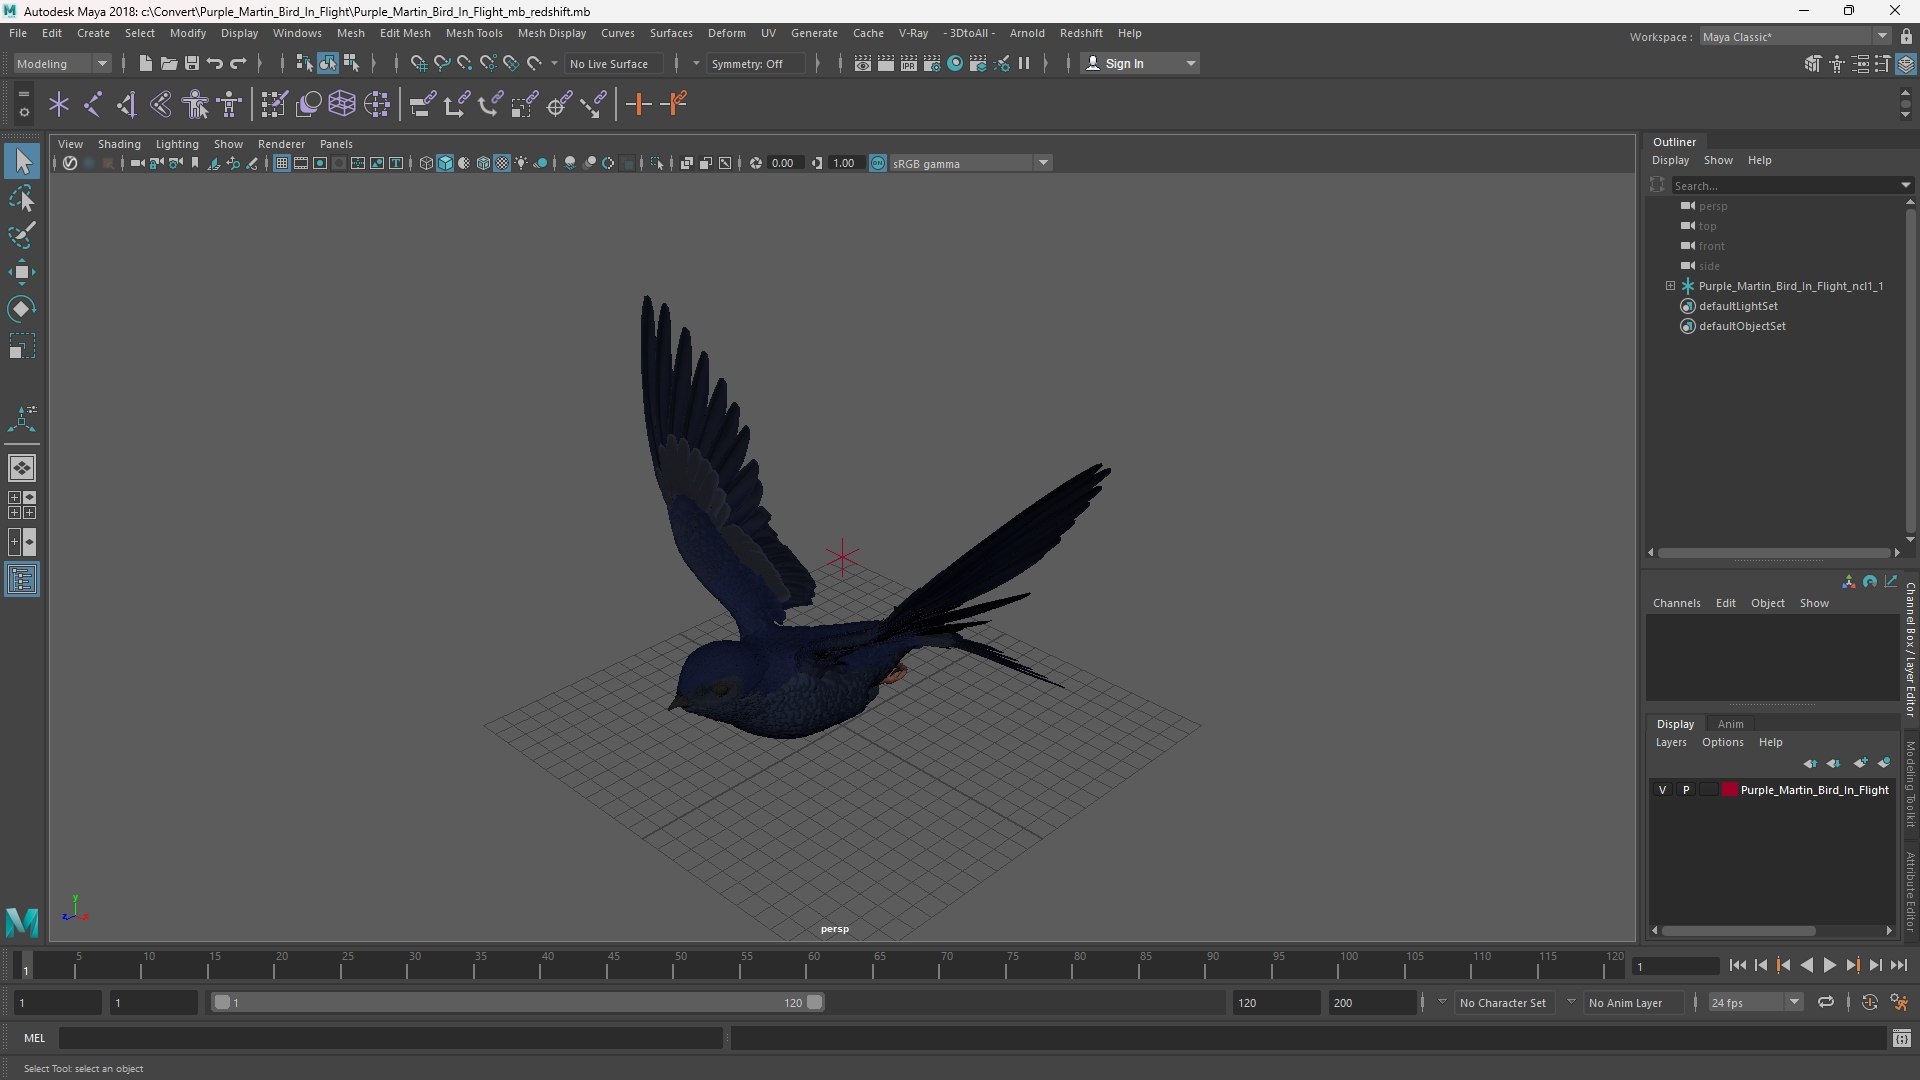Toggle visibility V of Purple_Martin_Bird_In_Flight layer
Image resolution: width=1920 pixels, height=1080 pixels.
[x=1662, y=790]
